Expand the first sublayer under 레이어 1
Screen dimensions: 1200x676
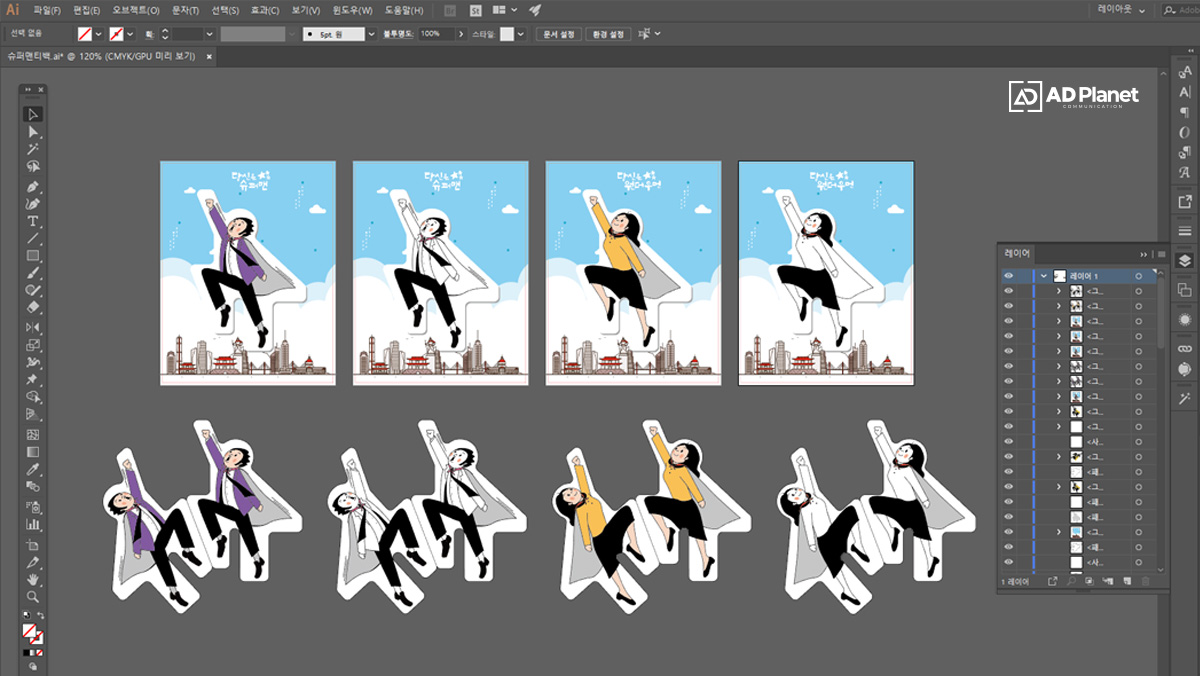point(1059,291)
